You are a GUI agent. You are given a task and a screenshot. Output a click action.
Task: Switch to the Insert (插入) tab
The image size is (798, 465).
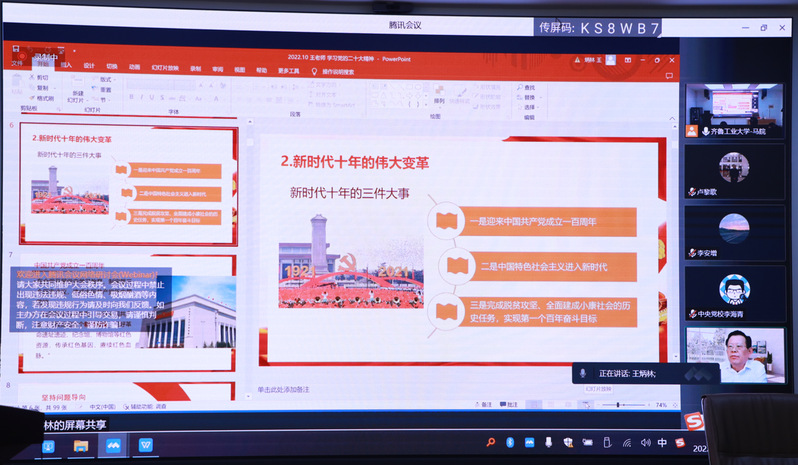click(66, 65)
